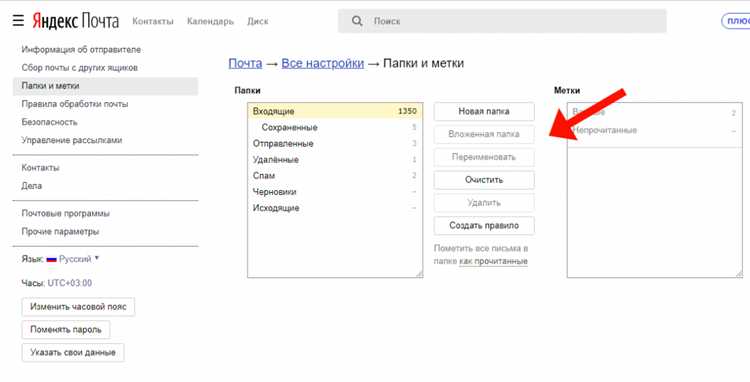Open the Контакты header link

coord(153,21)
